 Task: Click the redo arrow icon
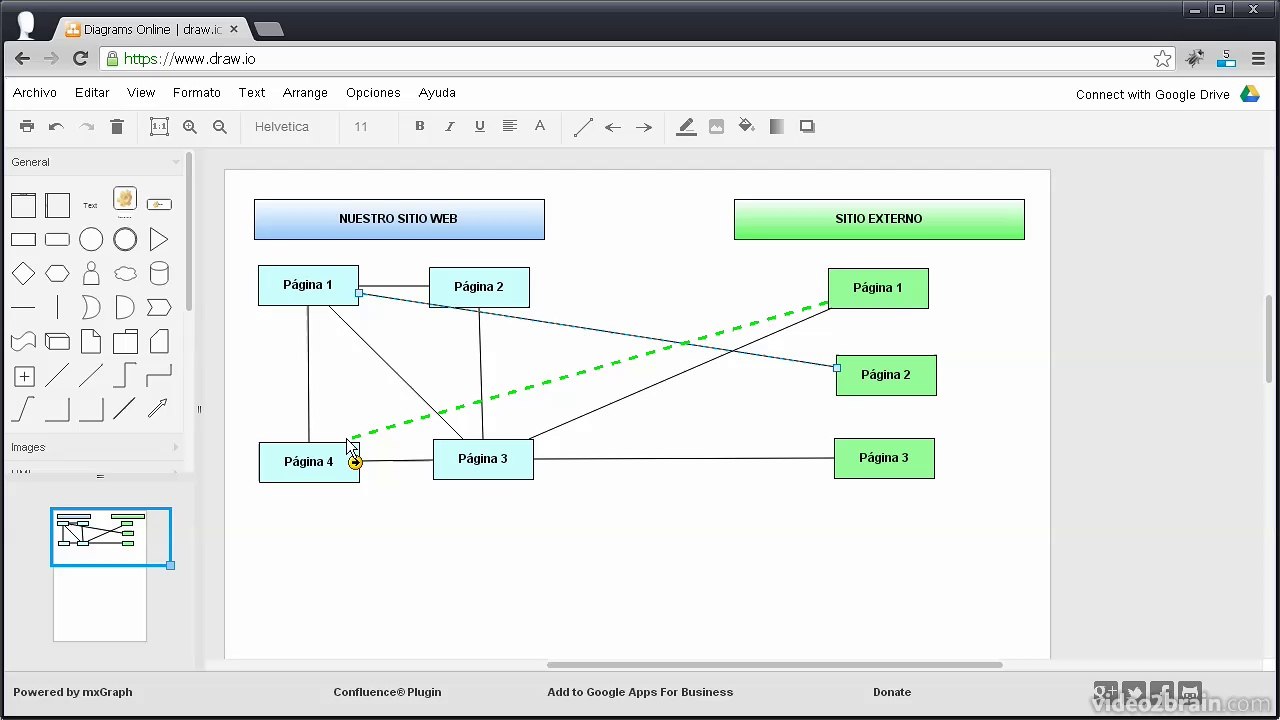[87, 127]
